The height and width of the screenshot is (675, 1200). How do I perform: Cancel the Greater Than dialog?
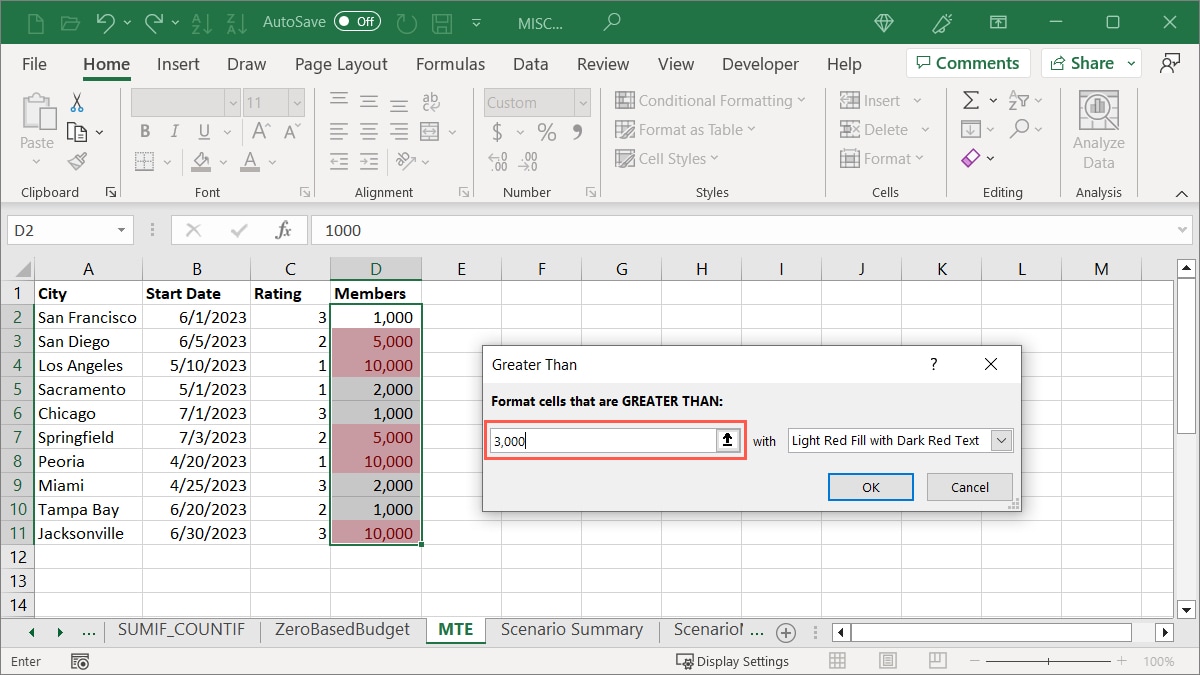click(968, 487)
